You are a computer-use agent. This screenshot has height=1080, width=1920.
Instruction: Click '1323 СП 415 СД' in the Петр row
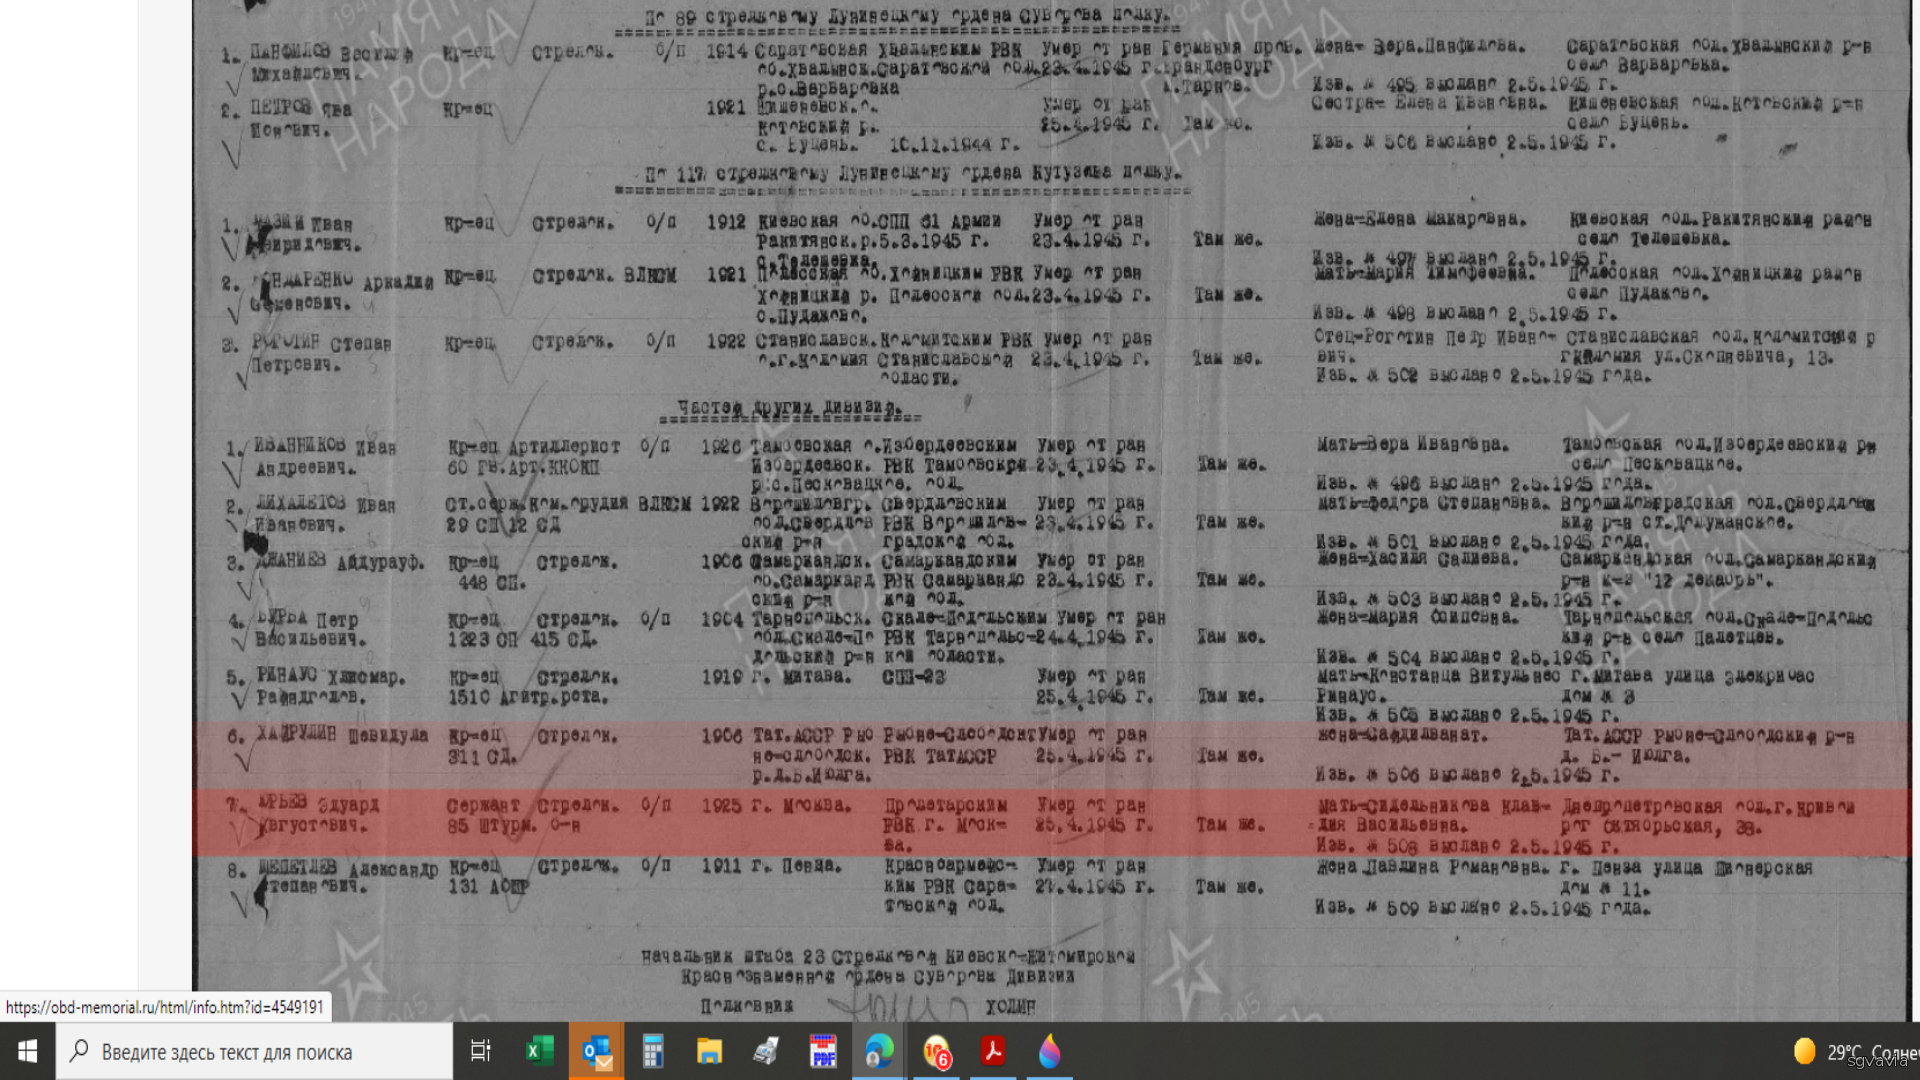click(522, 639)
